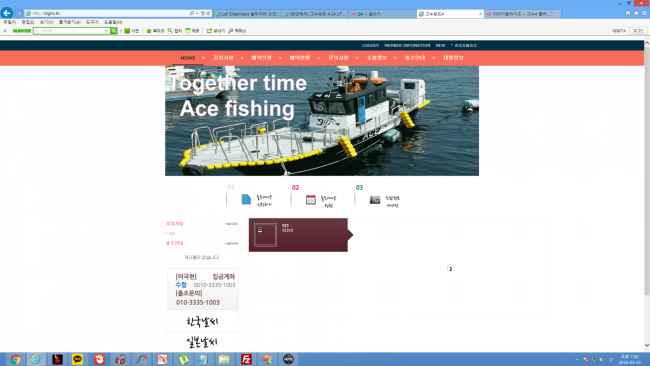Click the camera icon under 03
650x366 pixels.
pos(375,200)
